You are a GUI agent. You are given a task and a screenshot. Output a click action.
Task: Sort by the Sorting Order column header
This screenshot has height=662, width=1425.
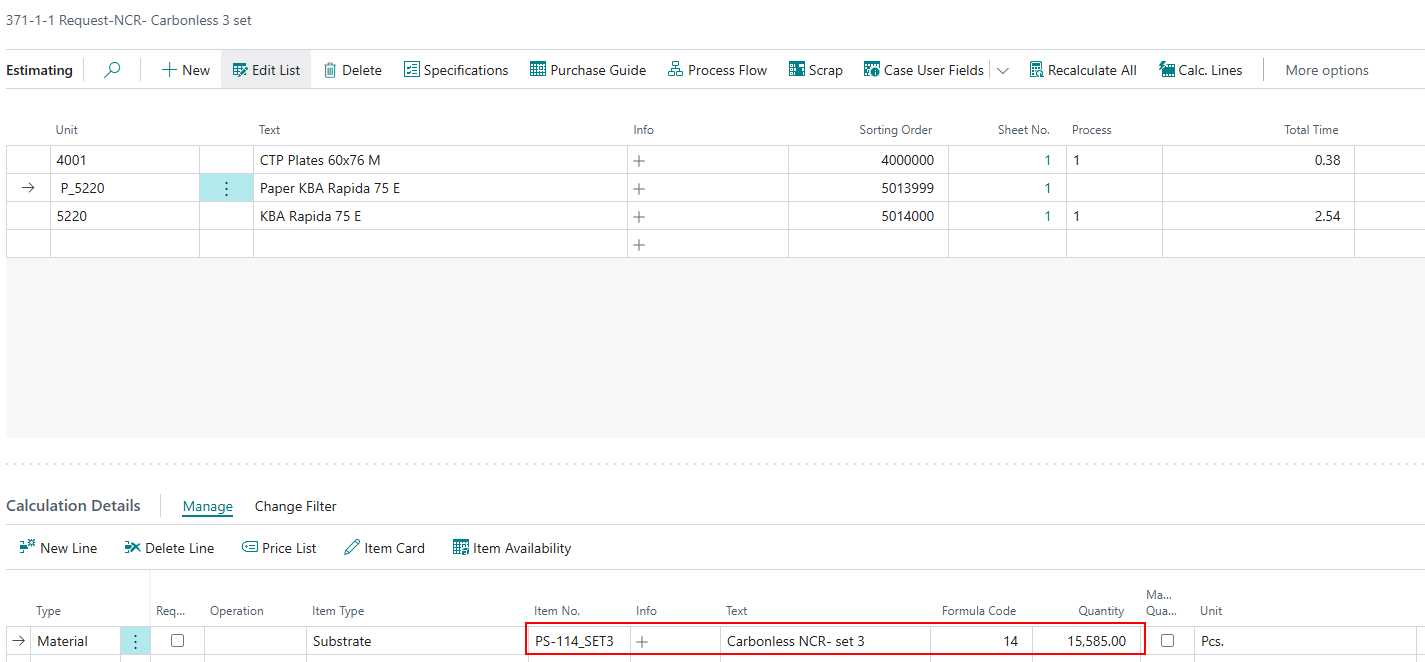895,130
